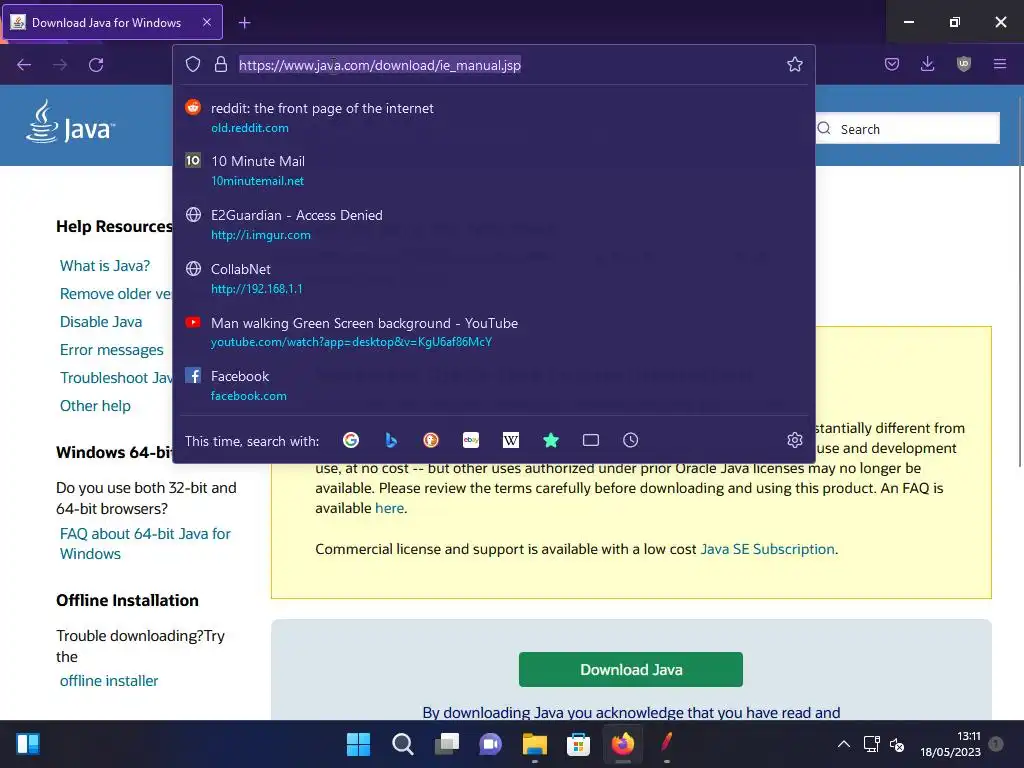
Task: Search this time with DuckDuckGo
Action: pos(431,440)
